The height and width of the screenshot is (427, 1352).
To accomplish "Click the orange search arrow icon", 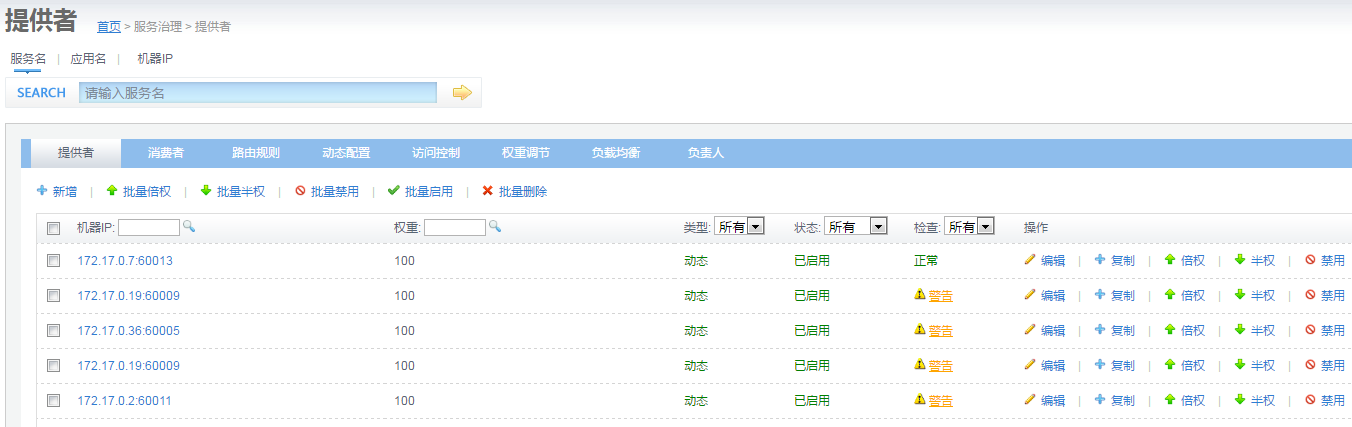I will pos(461,93).
